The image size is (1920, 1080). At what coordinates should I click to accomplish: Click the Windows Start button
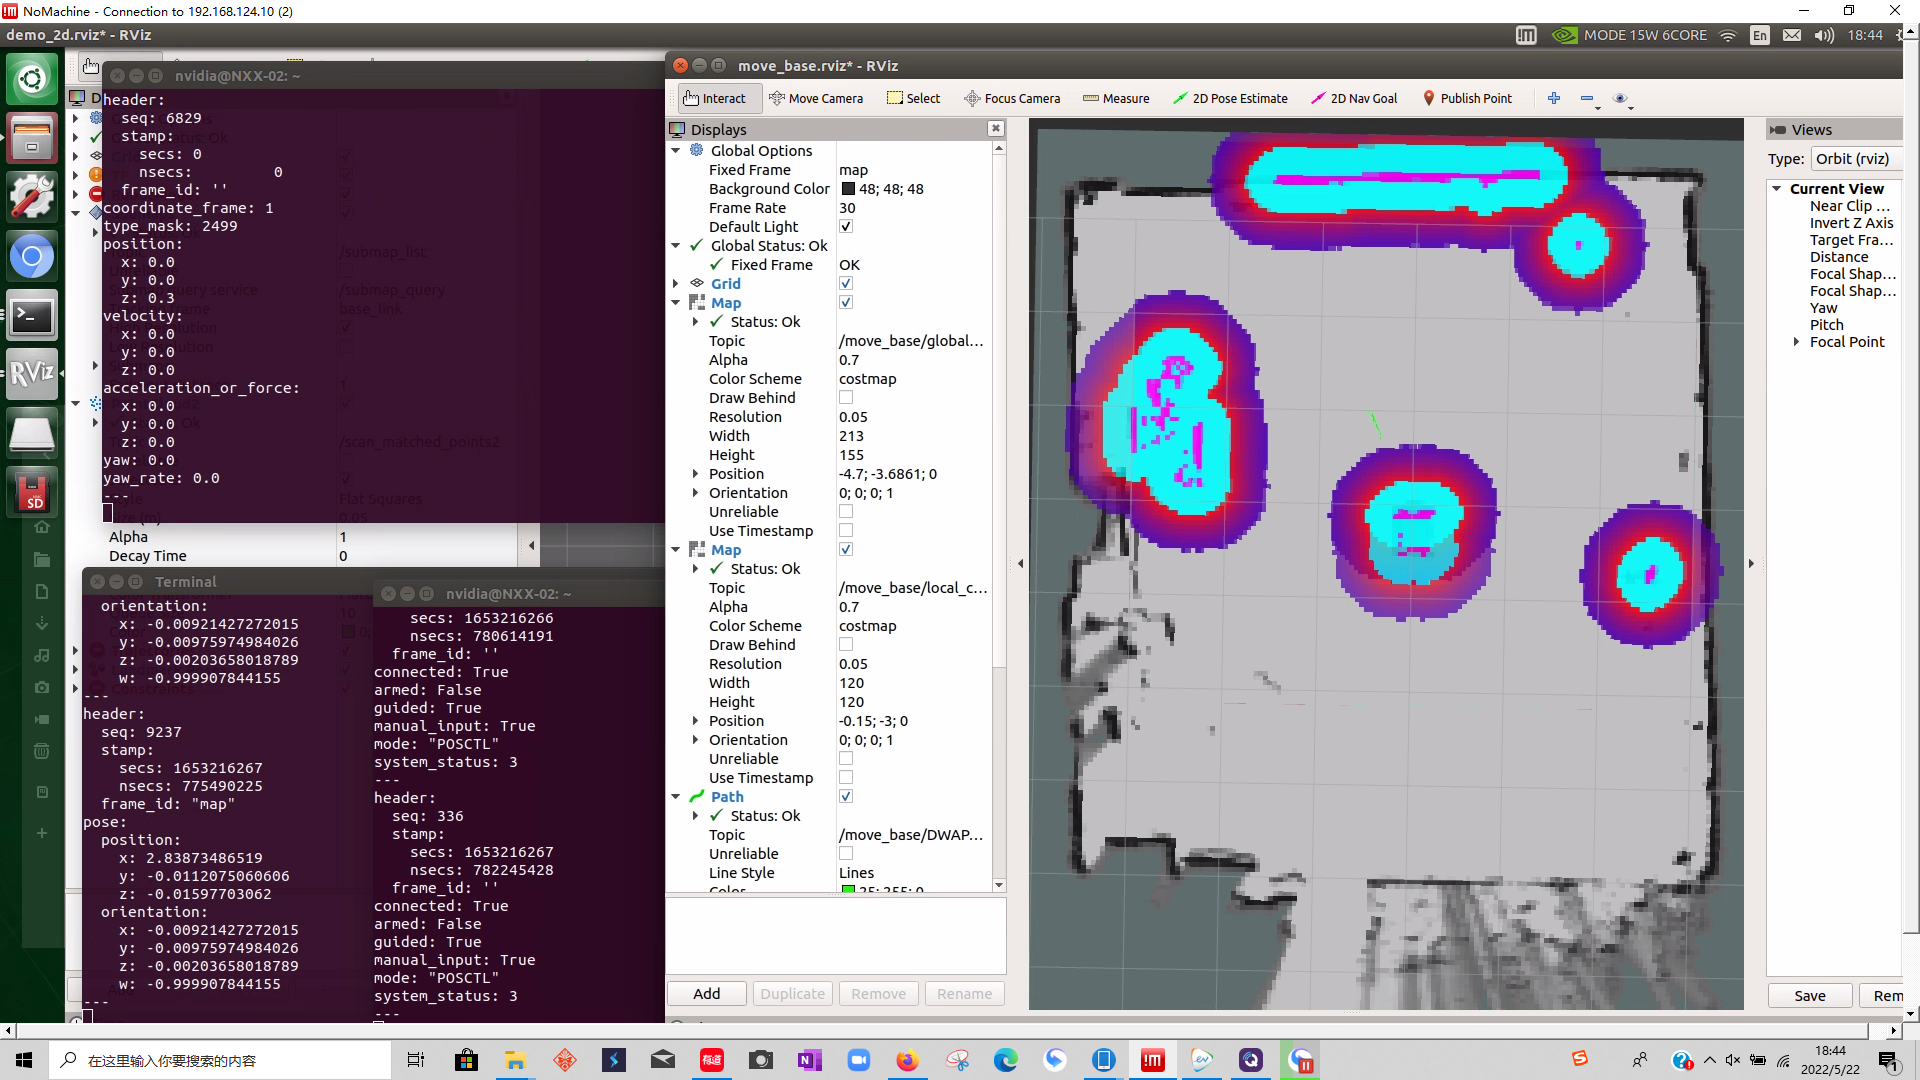(x=24, y=1060)
